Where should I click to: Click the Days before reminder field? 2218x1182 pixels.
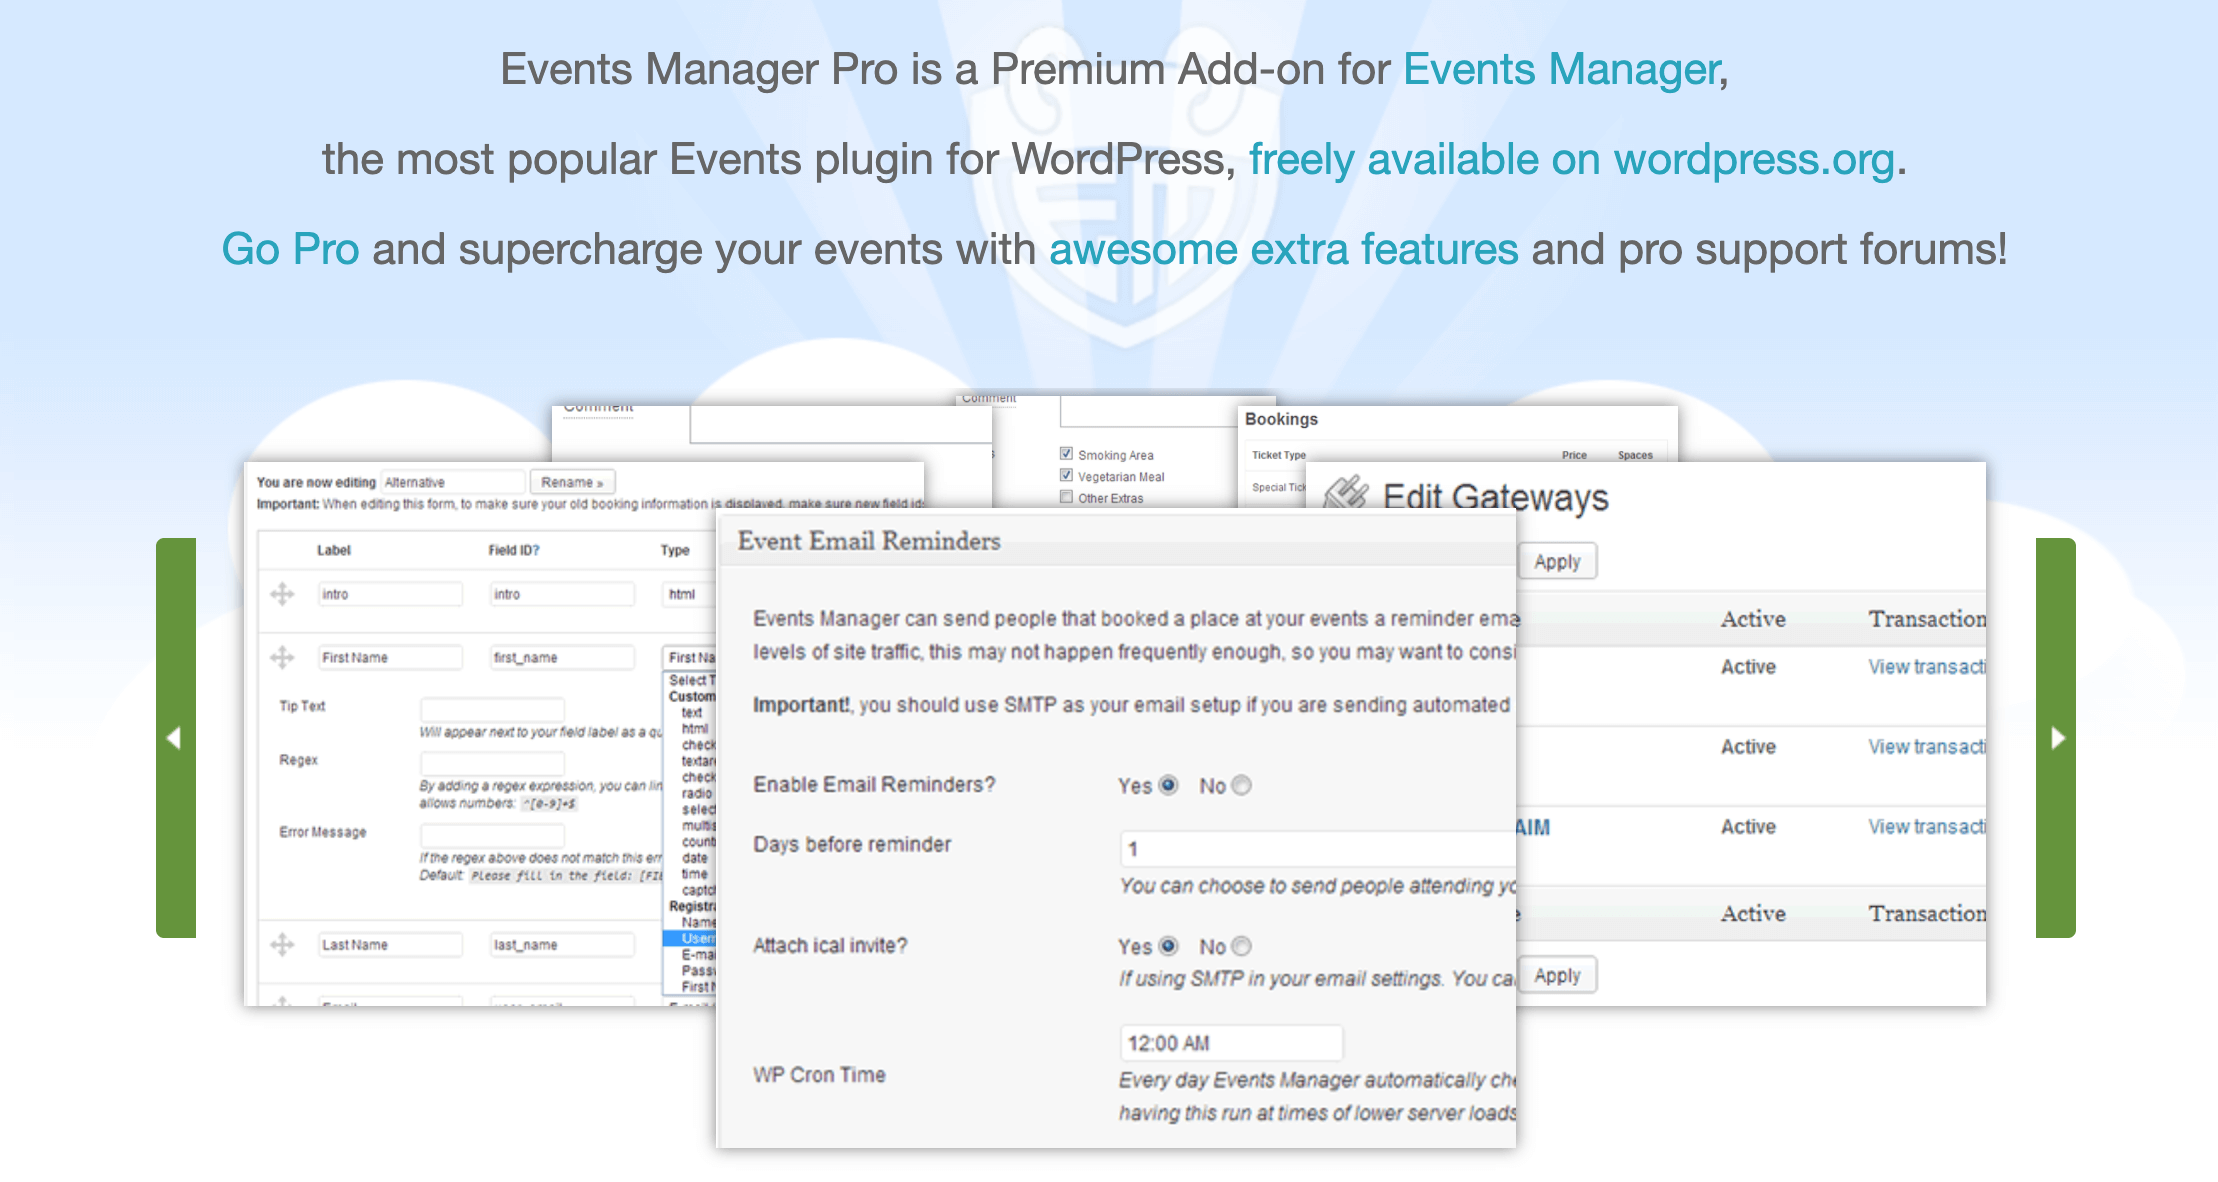pos(1318,849)
